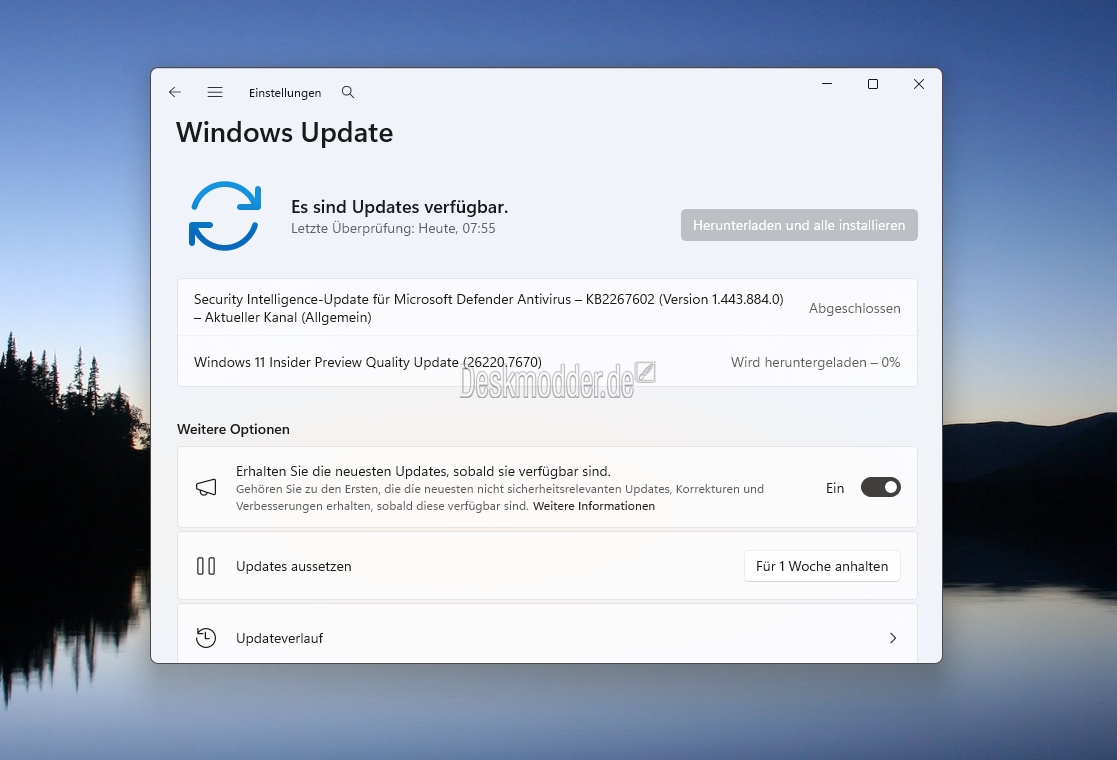Click the pause icon beside Updates aussetzen
The height and width of the screenshot is (760, 1117).
tap(206, 566)
